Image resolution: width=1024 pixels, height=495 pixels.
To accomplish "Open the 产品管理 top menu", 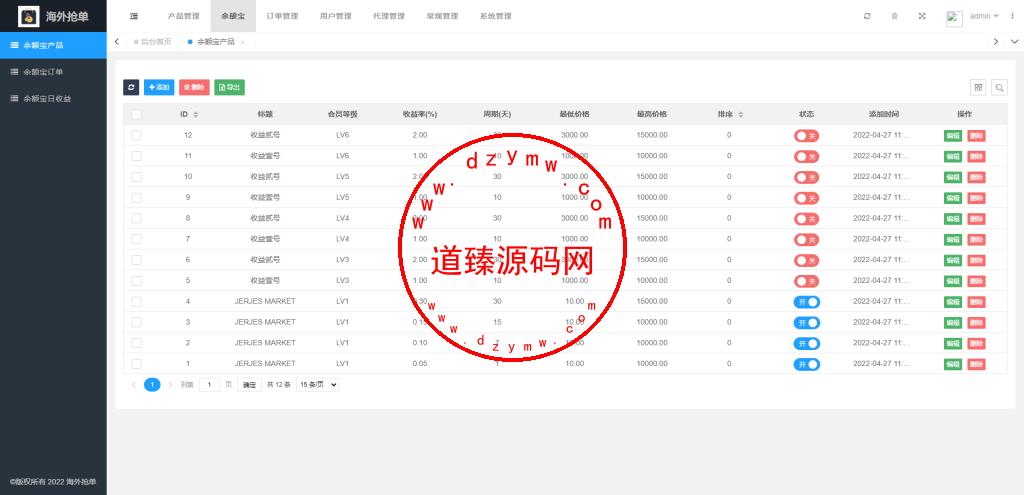I will 183,16.
